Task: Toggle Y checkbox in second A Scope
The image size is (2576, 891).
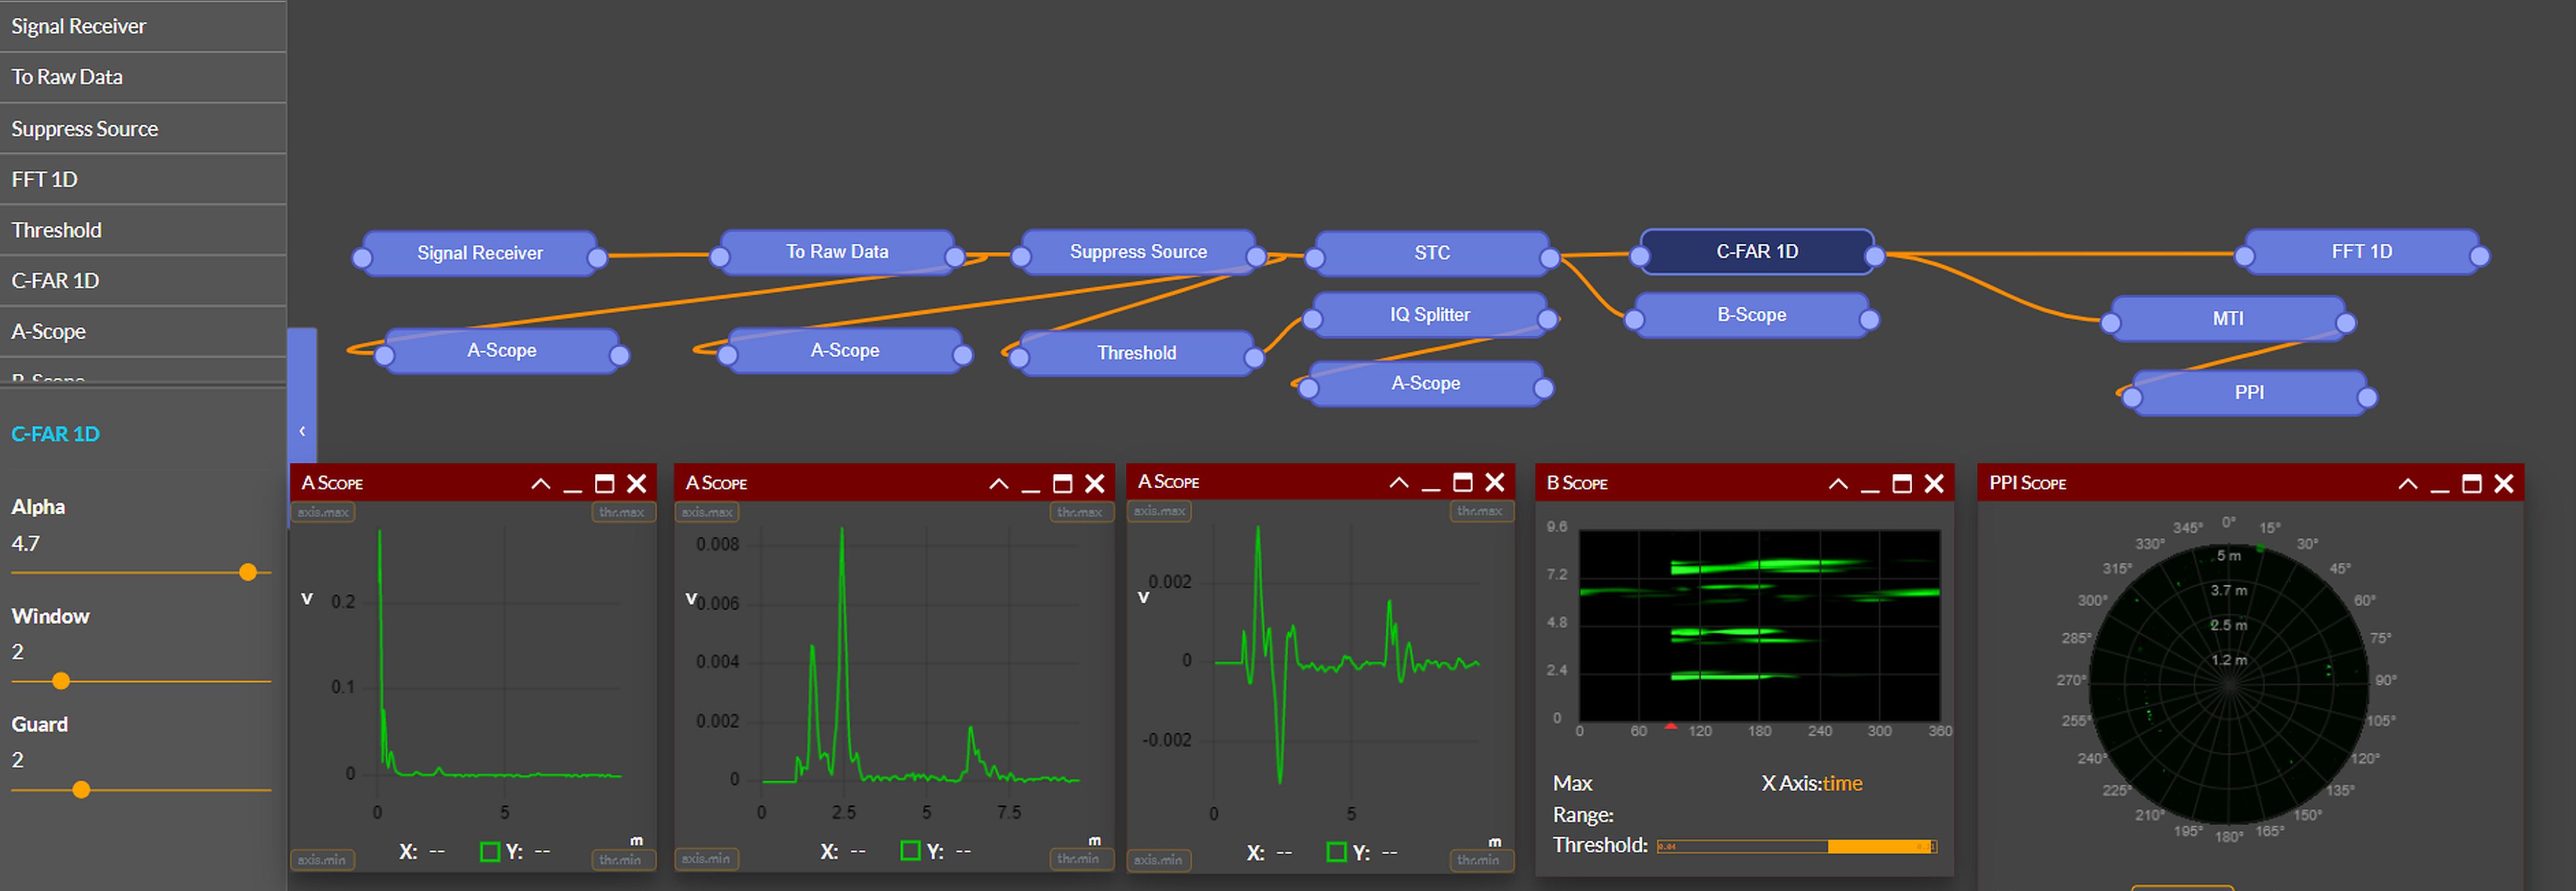Action: pyautogui.click(x=910, y=851)
